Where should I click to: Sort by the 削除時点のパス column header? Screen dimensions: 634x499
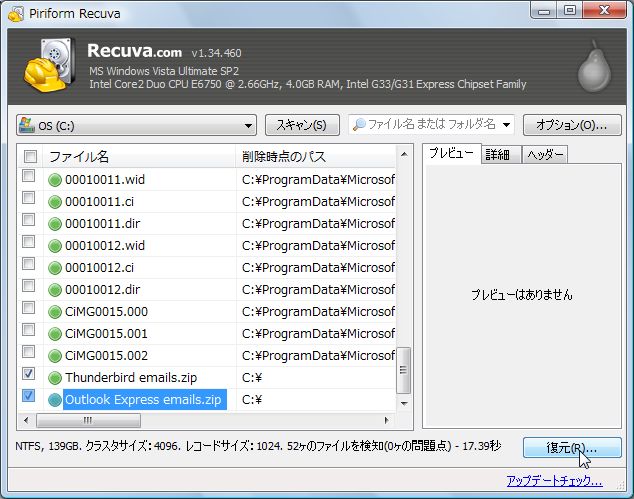point(315,156)
